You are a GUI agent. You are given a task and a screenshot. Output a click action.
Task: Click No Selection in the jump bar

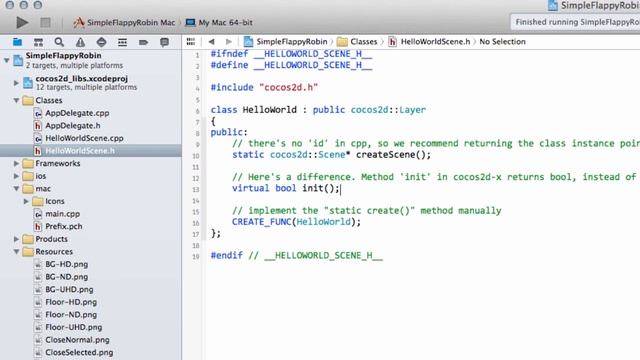(x=502, y=42)
